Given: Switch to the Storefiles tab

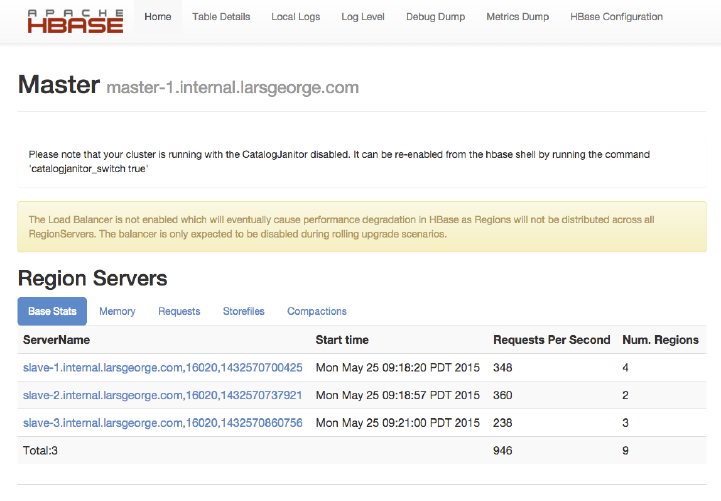Looking at the screenshot, I should point(244,311).
